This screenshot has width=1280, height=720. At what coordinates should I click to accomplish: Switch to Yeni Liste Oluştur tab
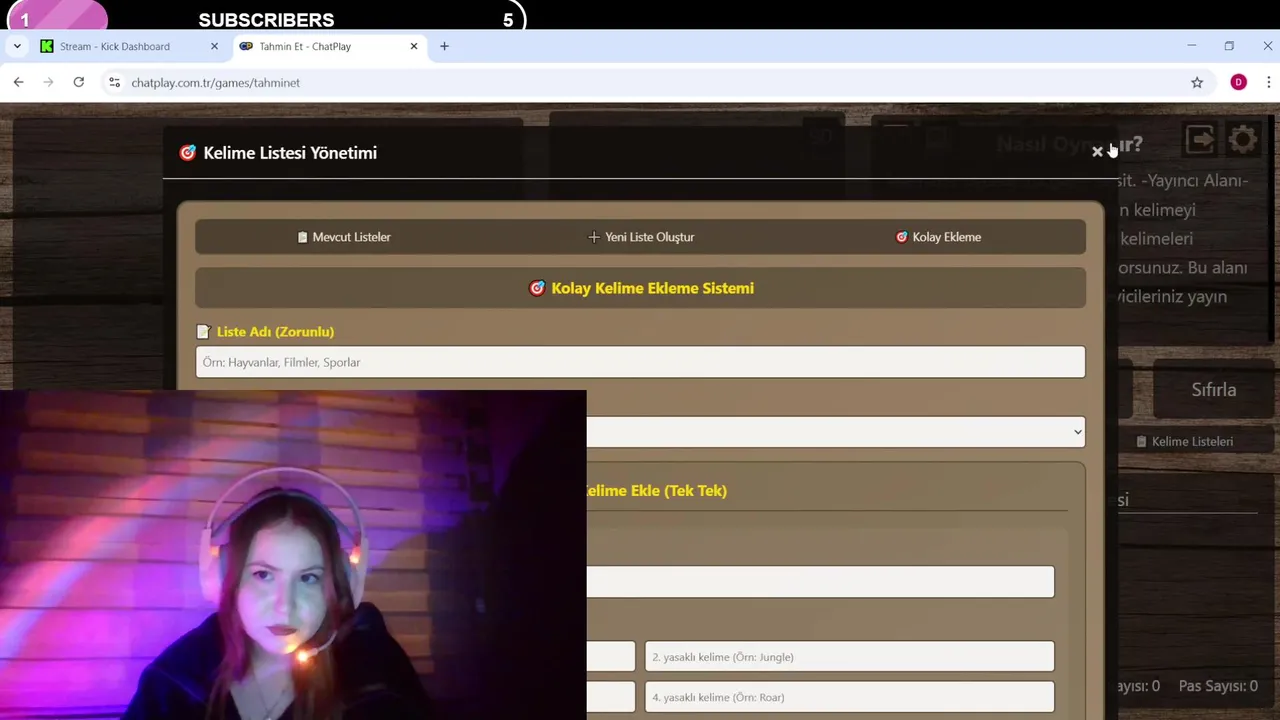pyautogui.click(x=640, y=237)
